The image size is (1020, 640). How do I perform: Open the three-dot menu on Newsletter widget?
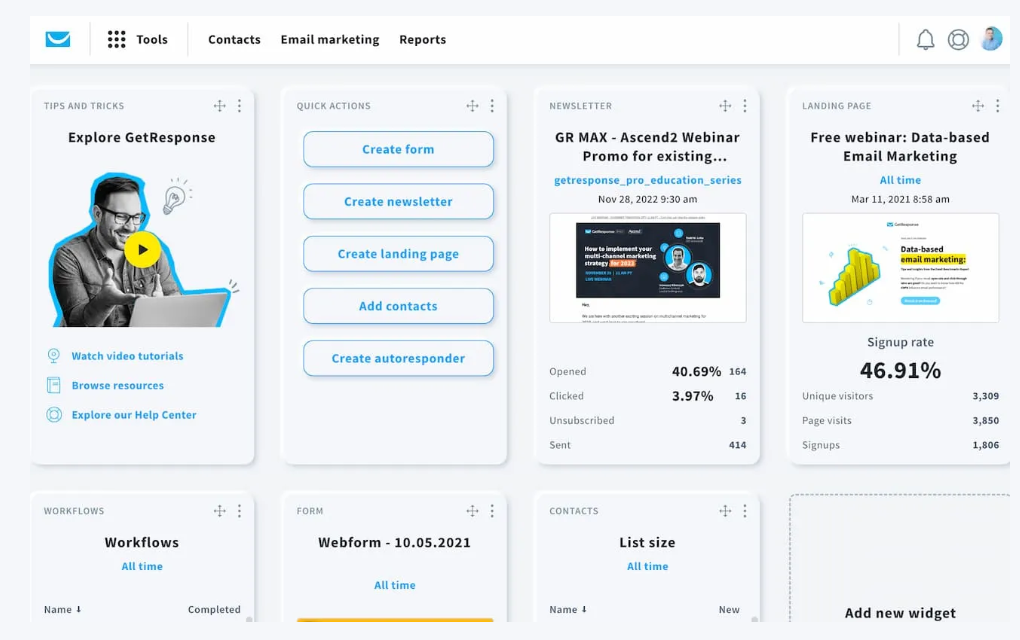click(x=745, y=106)
